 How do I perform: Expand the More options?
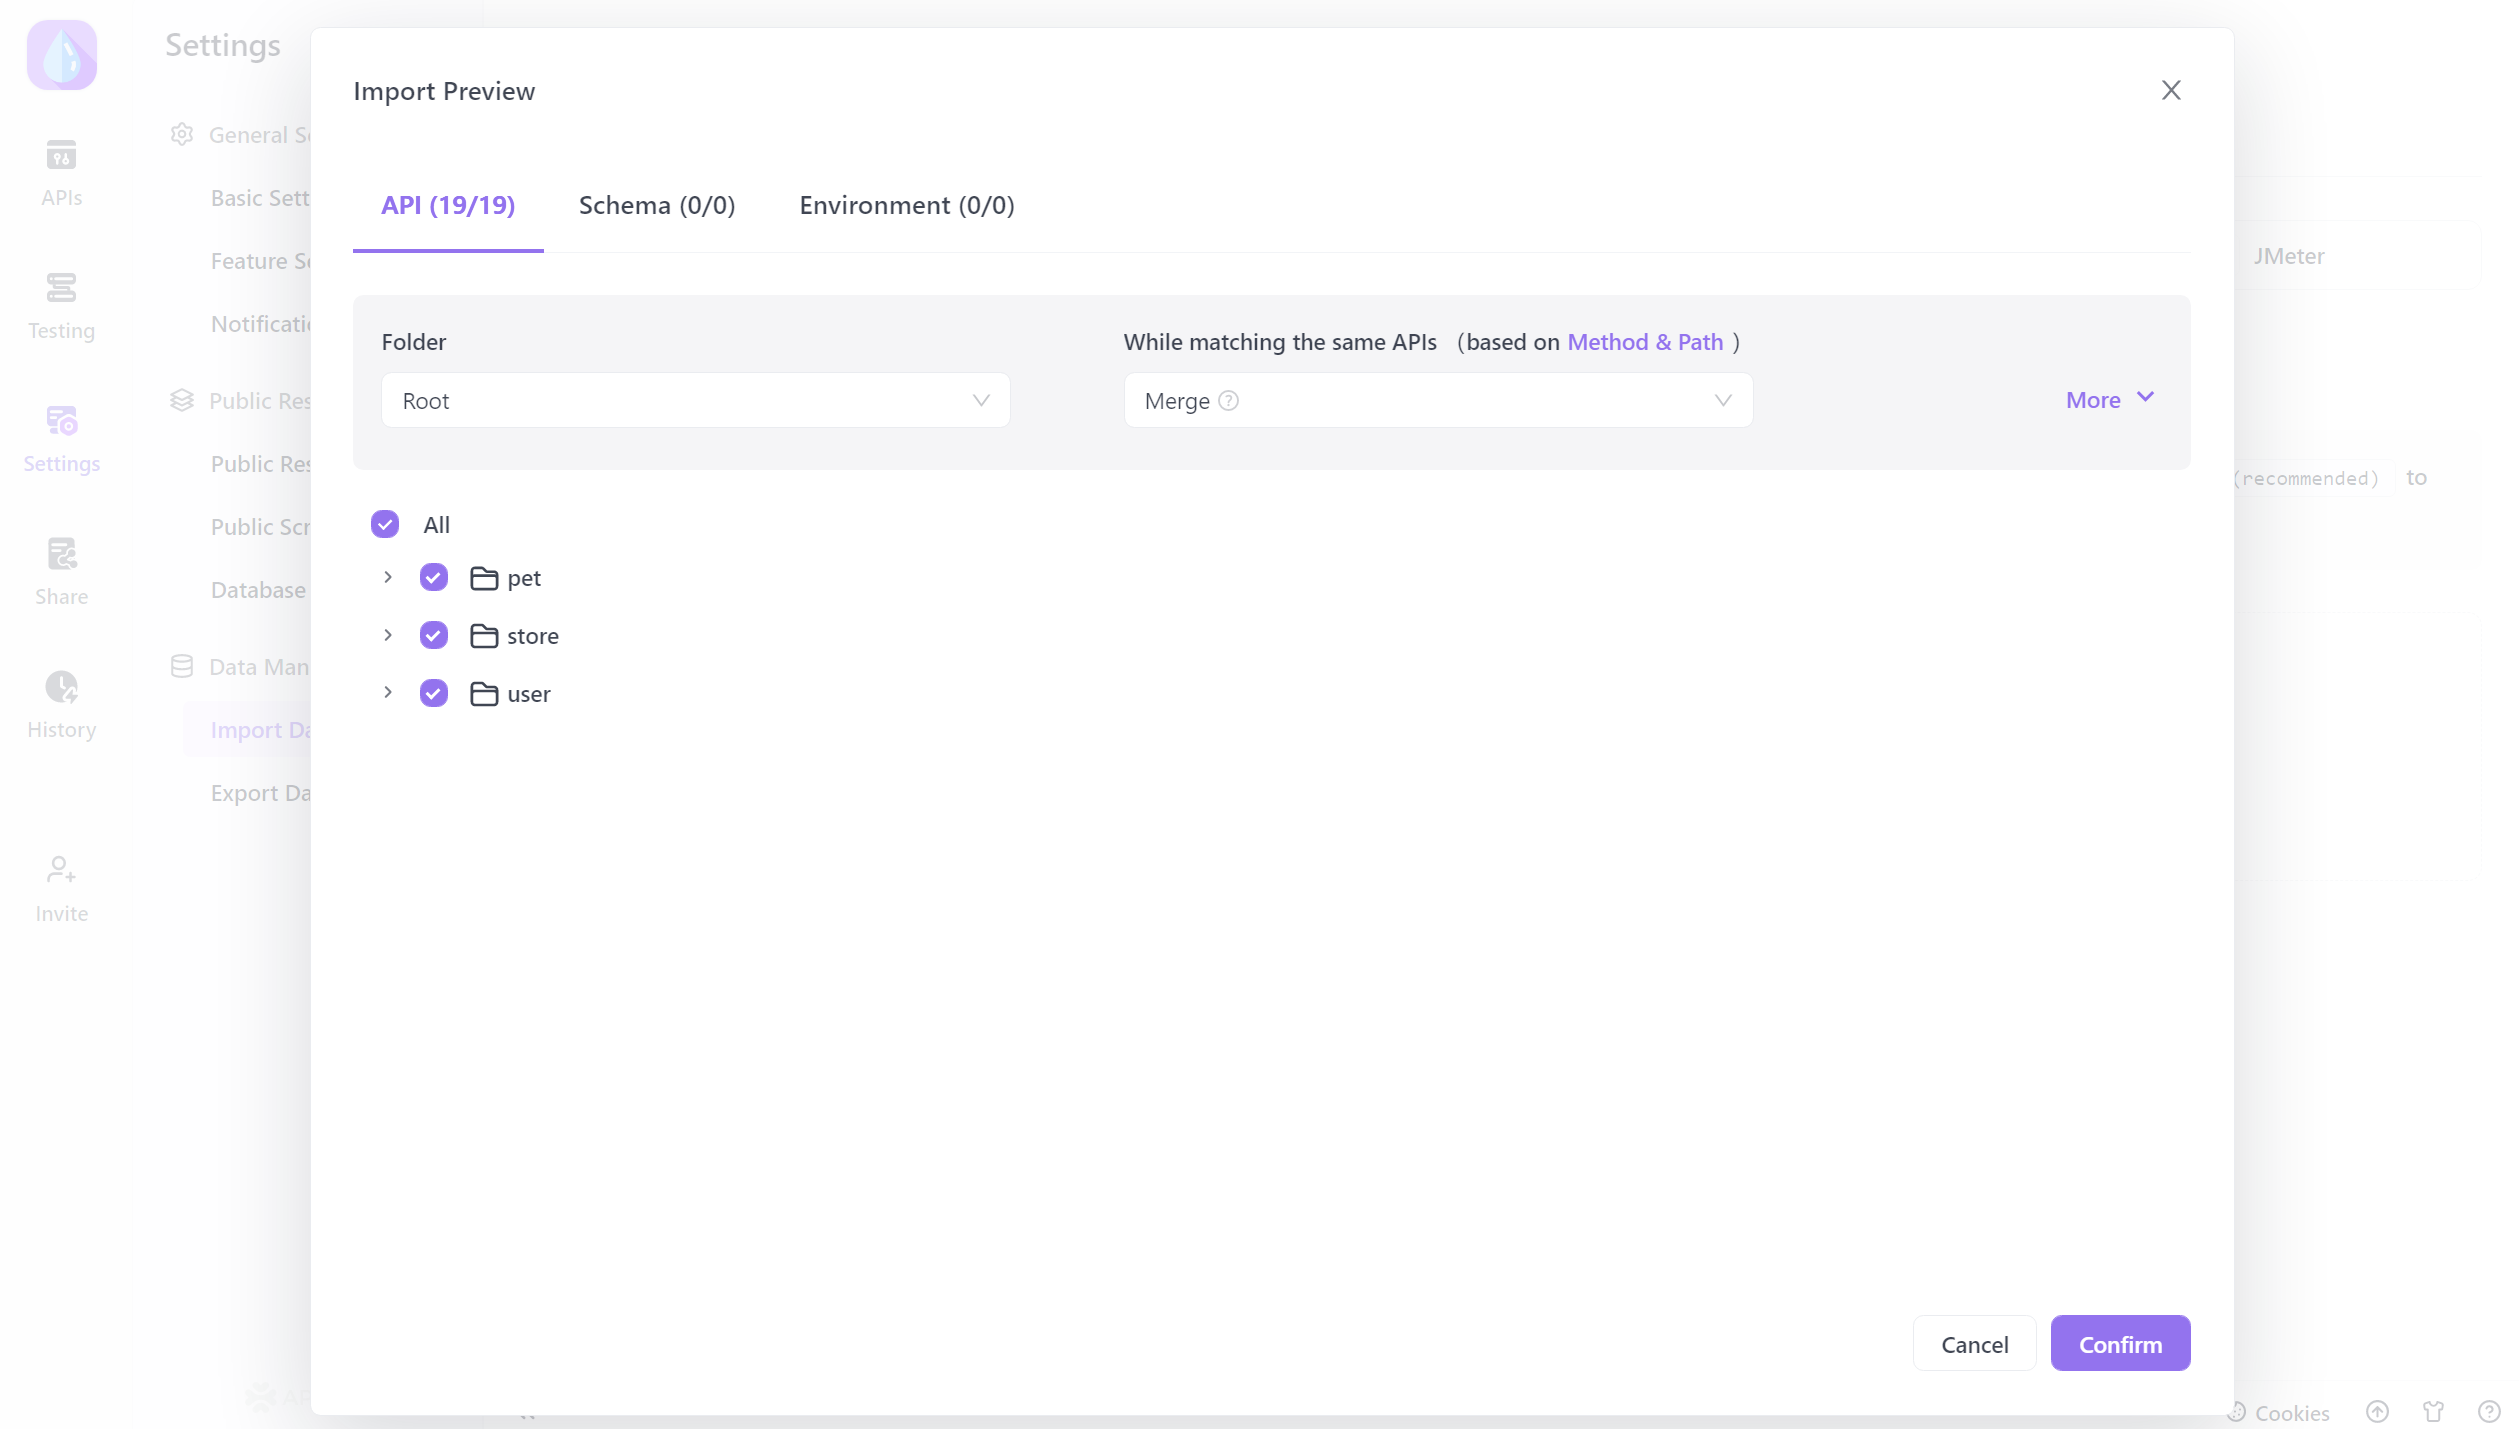[x=2110, y=399]
